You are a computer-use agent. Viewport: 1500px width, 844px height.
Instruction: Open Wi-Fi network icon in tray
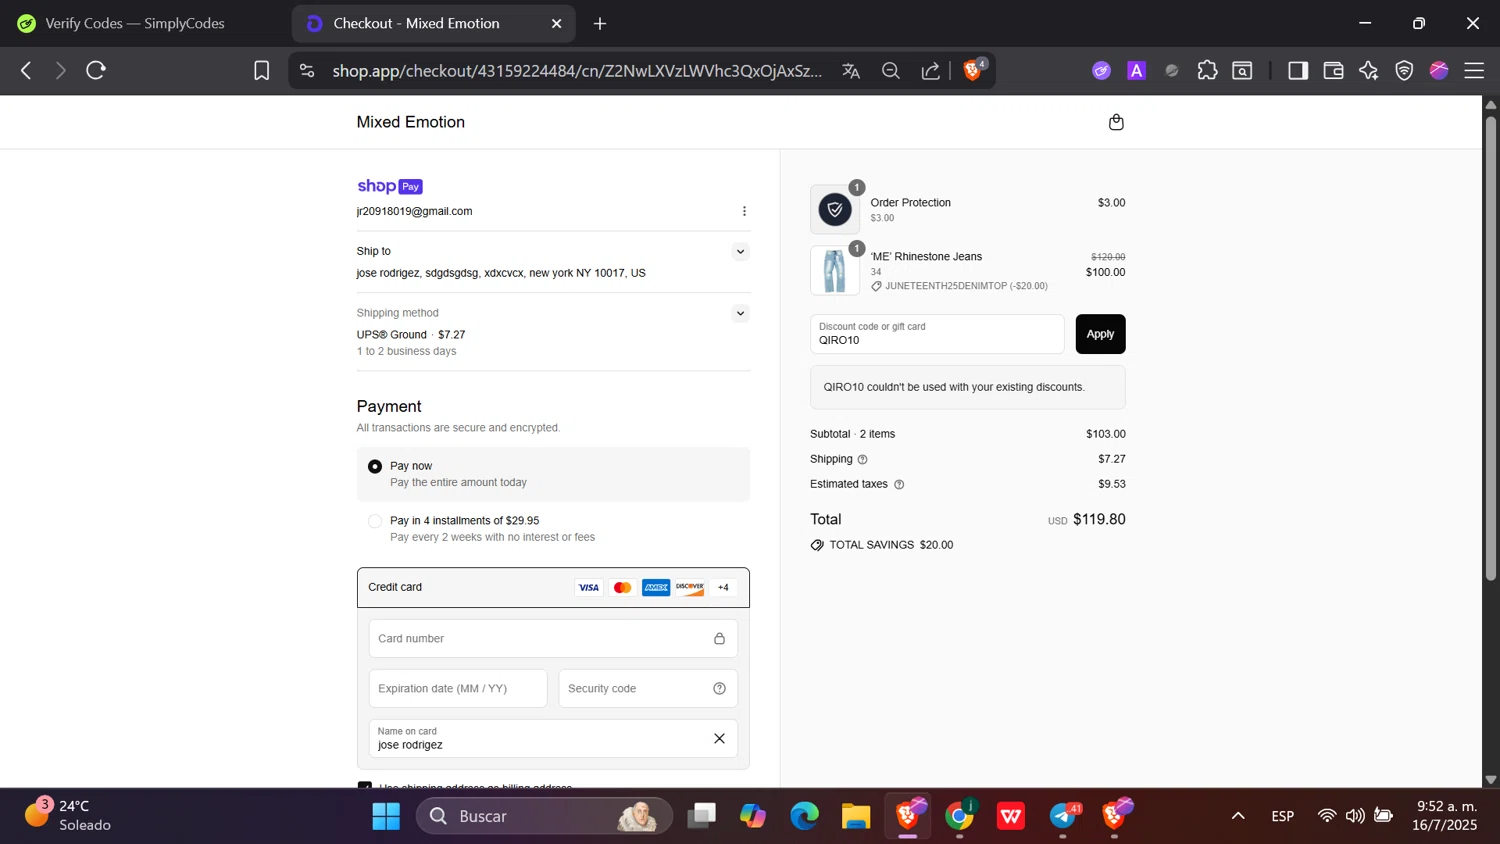1327,816
